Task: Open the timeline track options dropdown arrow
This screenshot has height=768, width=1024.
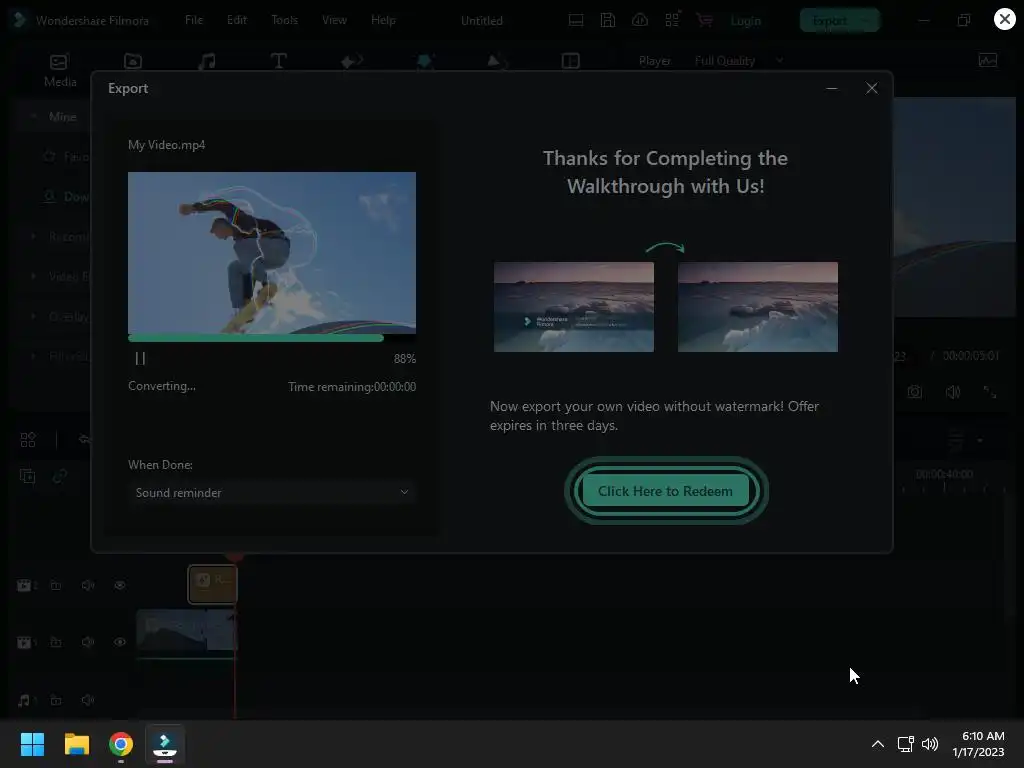Action: click(x=980, y=440)
